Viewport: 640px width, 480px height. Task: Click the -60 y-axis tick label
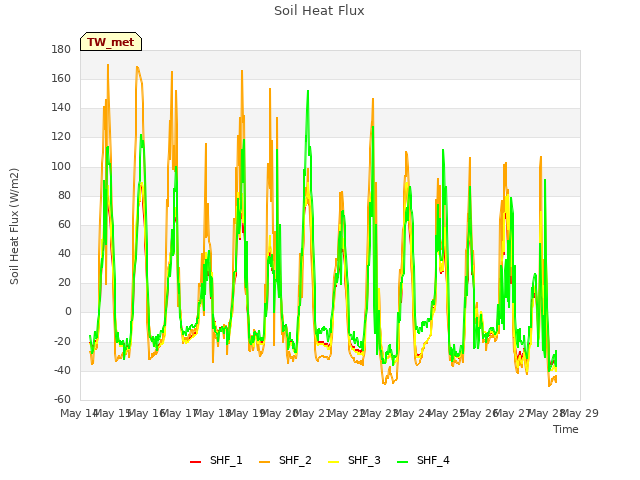tap(62, 399)
